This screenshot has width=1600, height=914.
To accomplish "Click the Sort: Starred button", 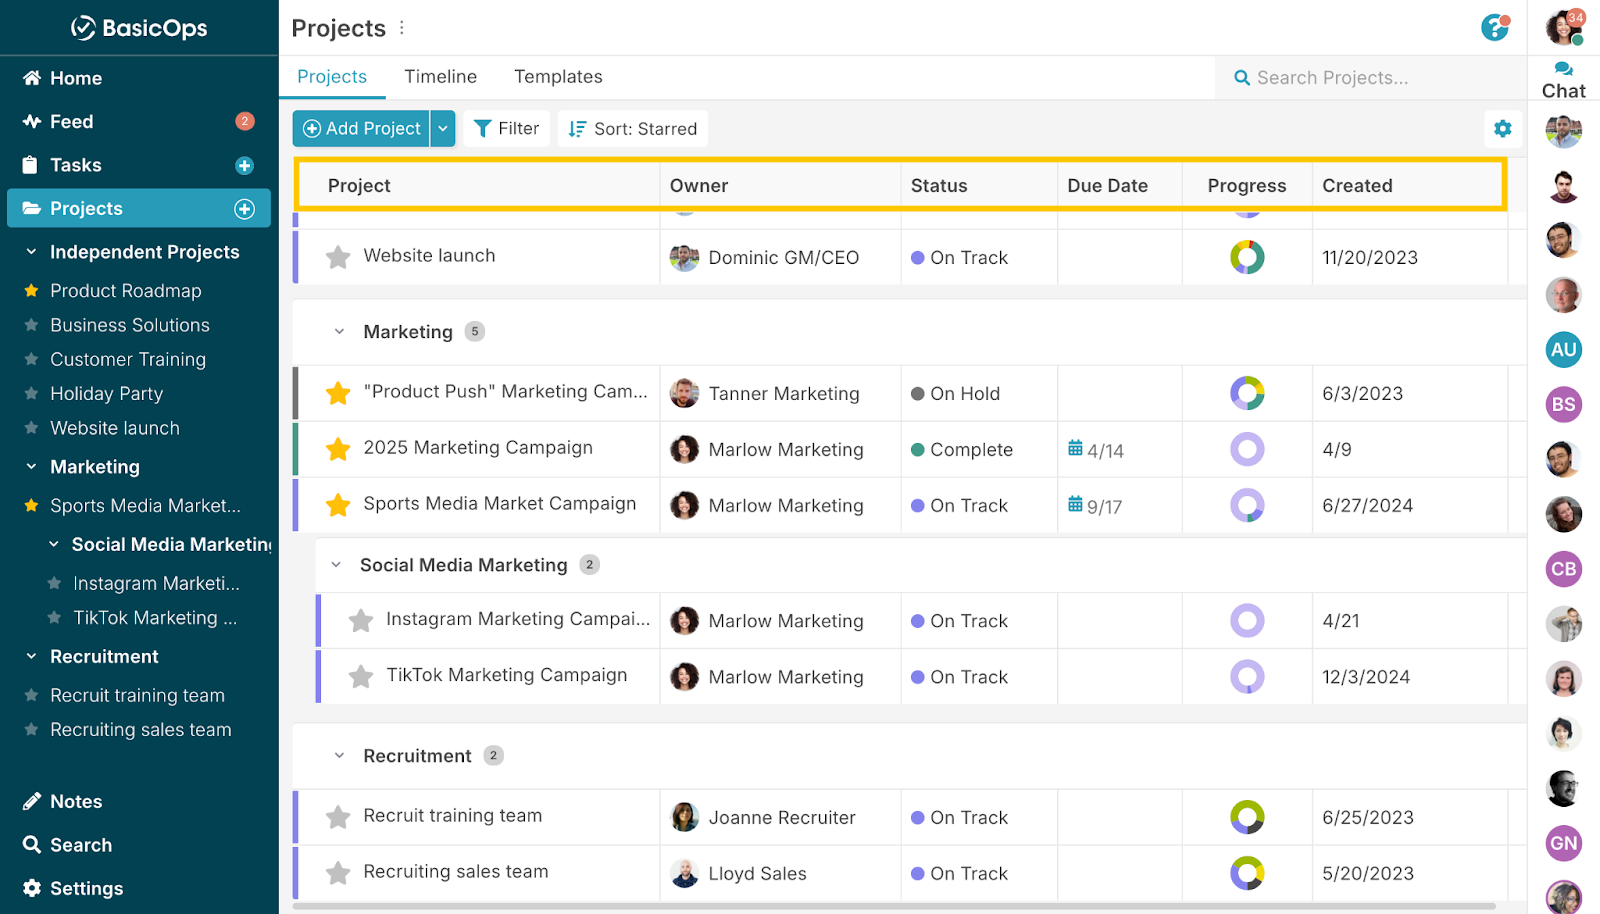I will (x=632, y=129).
